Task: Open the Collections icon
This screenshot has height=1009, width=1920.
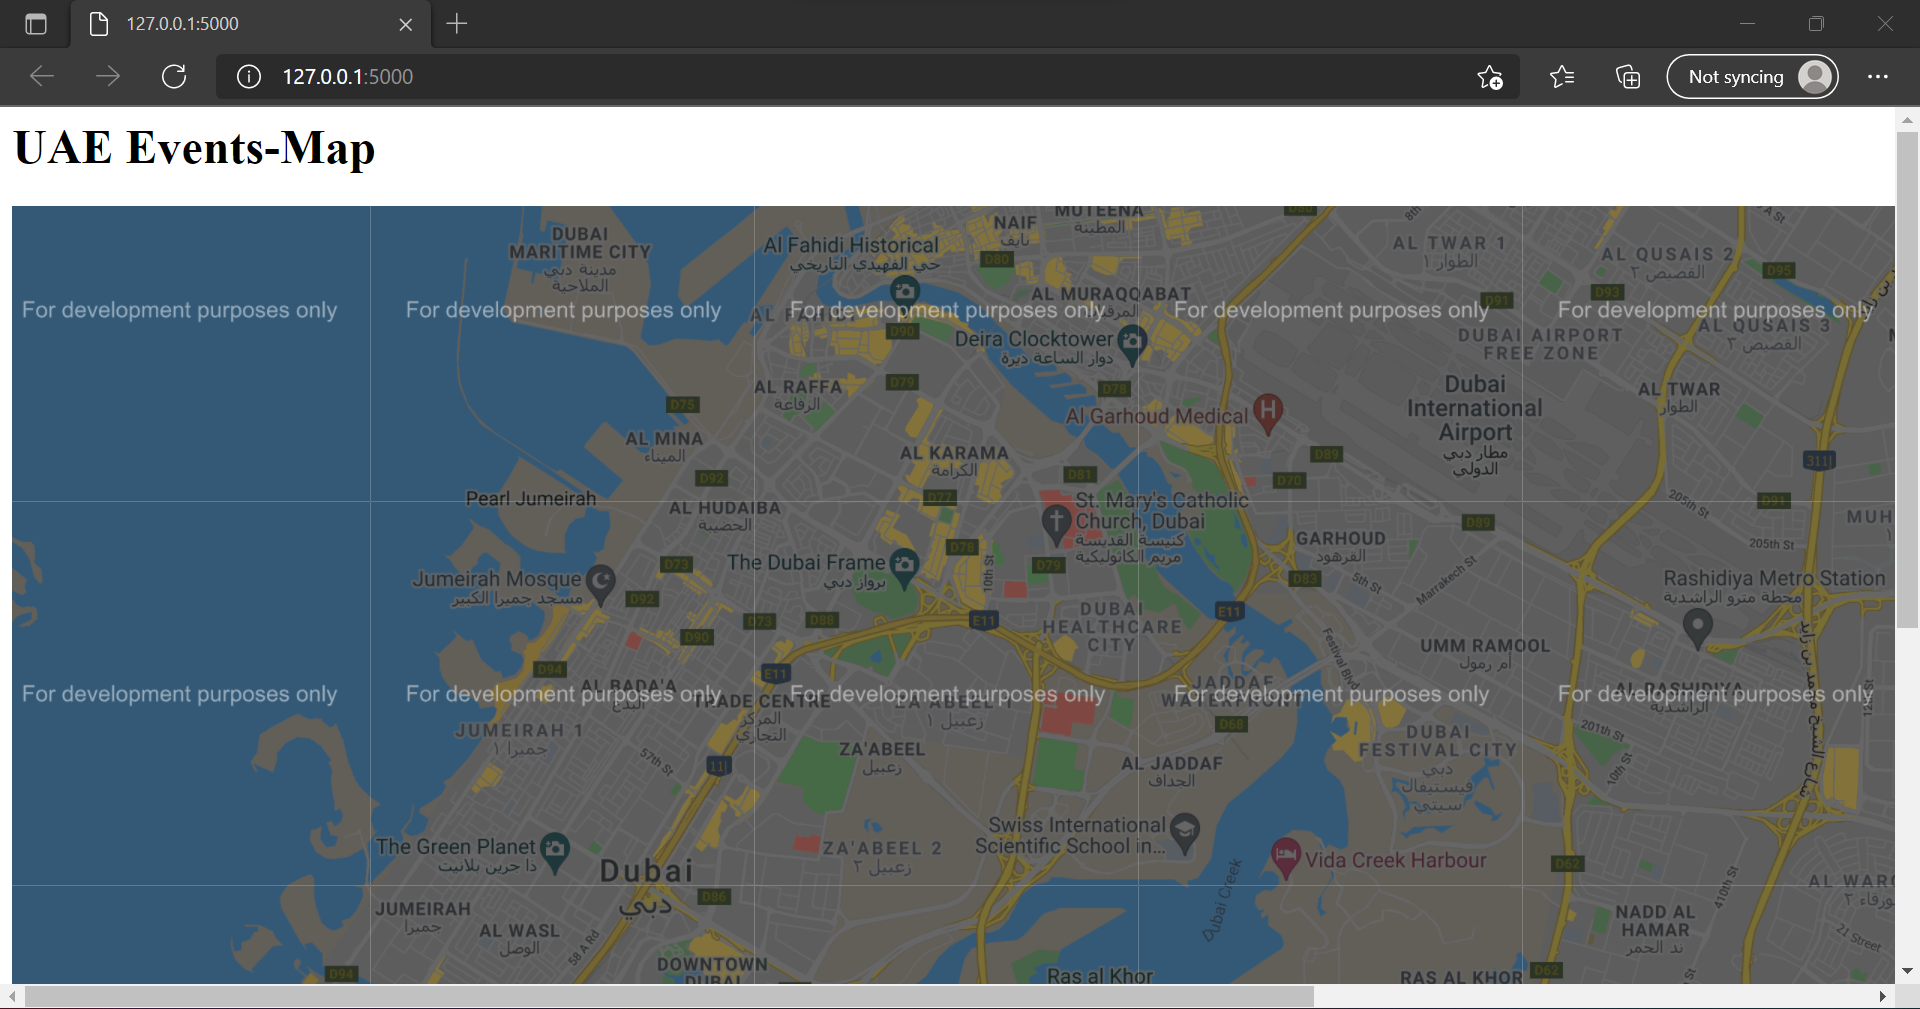Action: point(1628,77)
